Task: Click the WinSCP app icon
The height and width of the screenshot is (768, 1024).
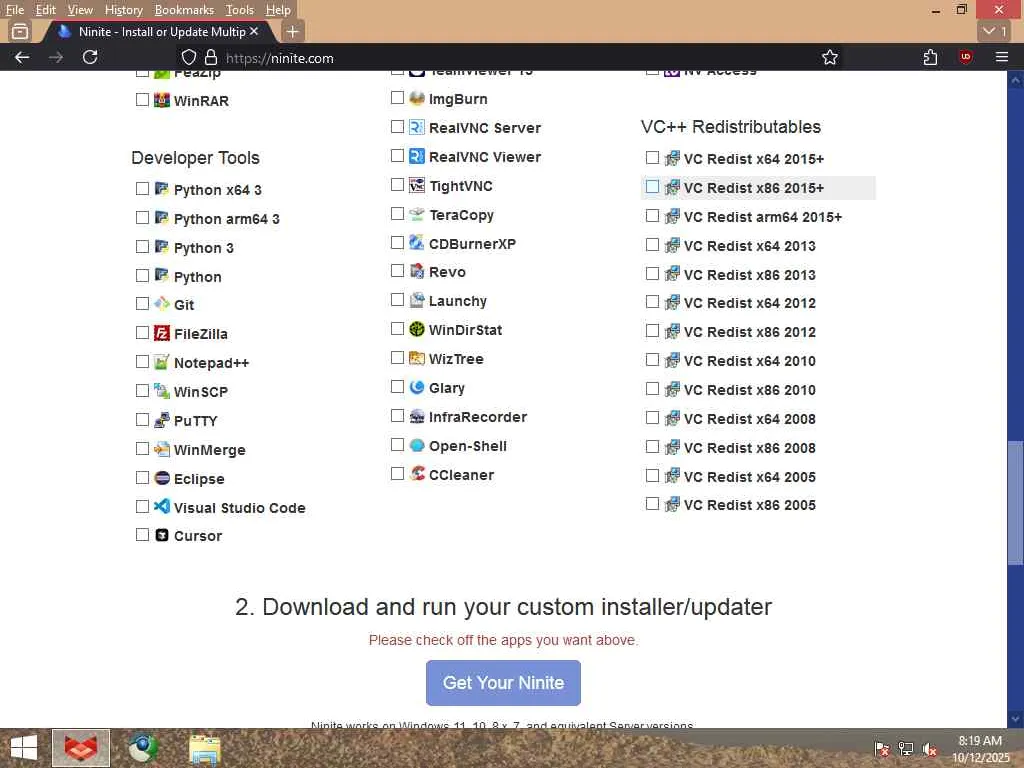Action: [161, 391]
